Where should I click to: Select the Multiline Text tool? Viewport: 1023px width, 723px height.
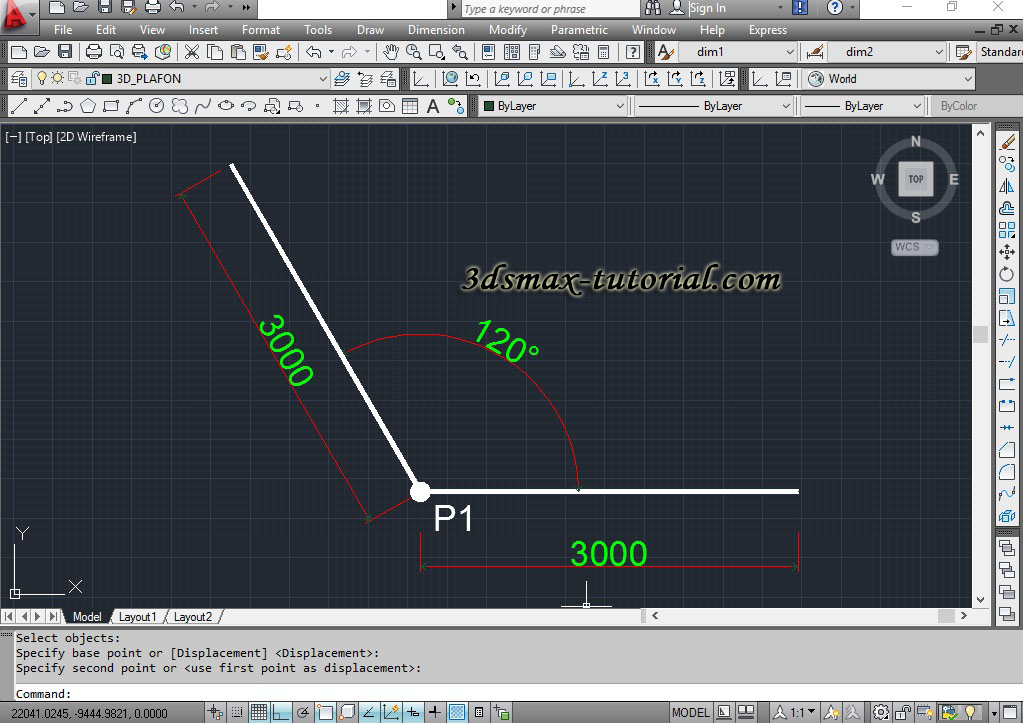click(x=433, y=106)
